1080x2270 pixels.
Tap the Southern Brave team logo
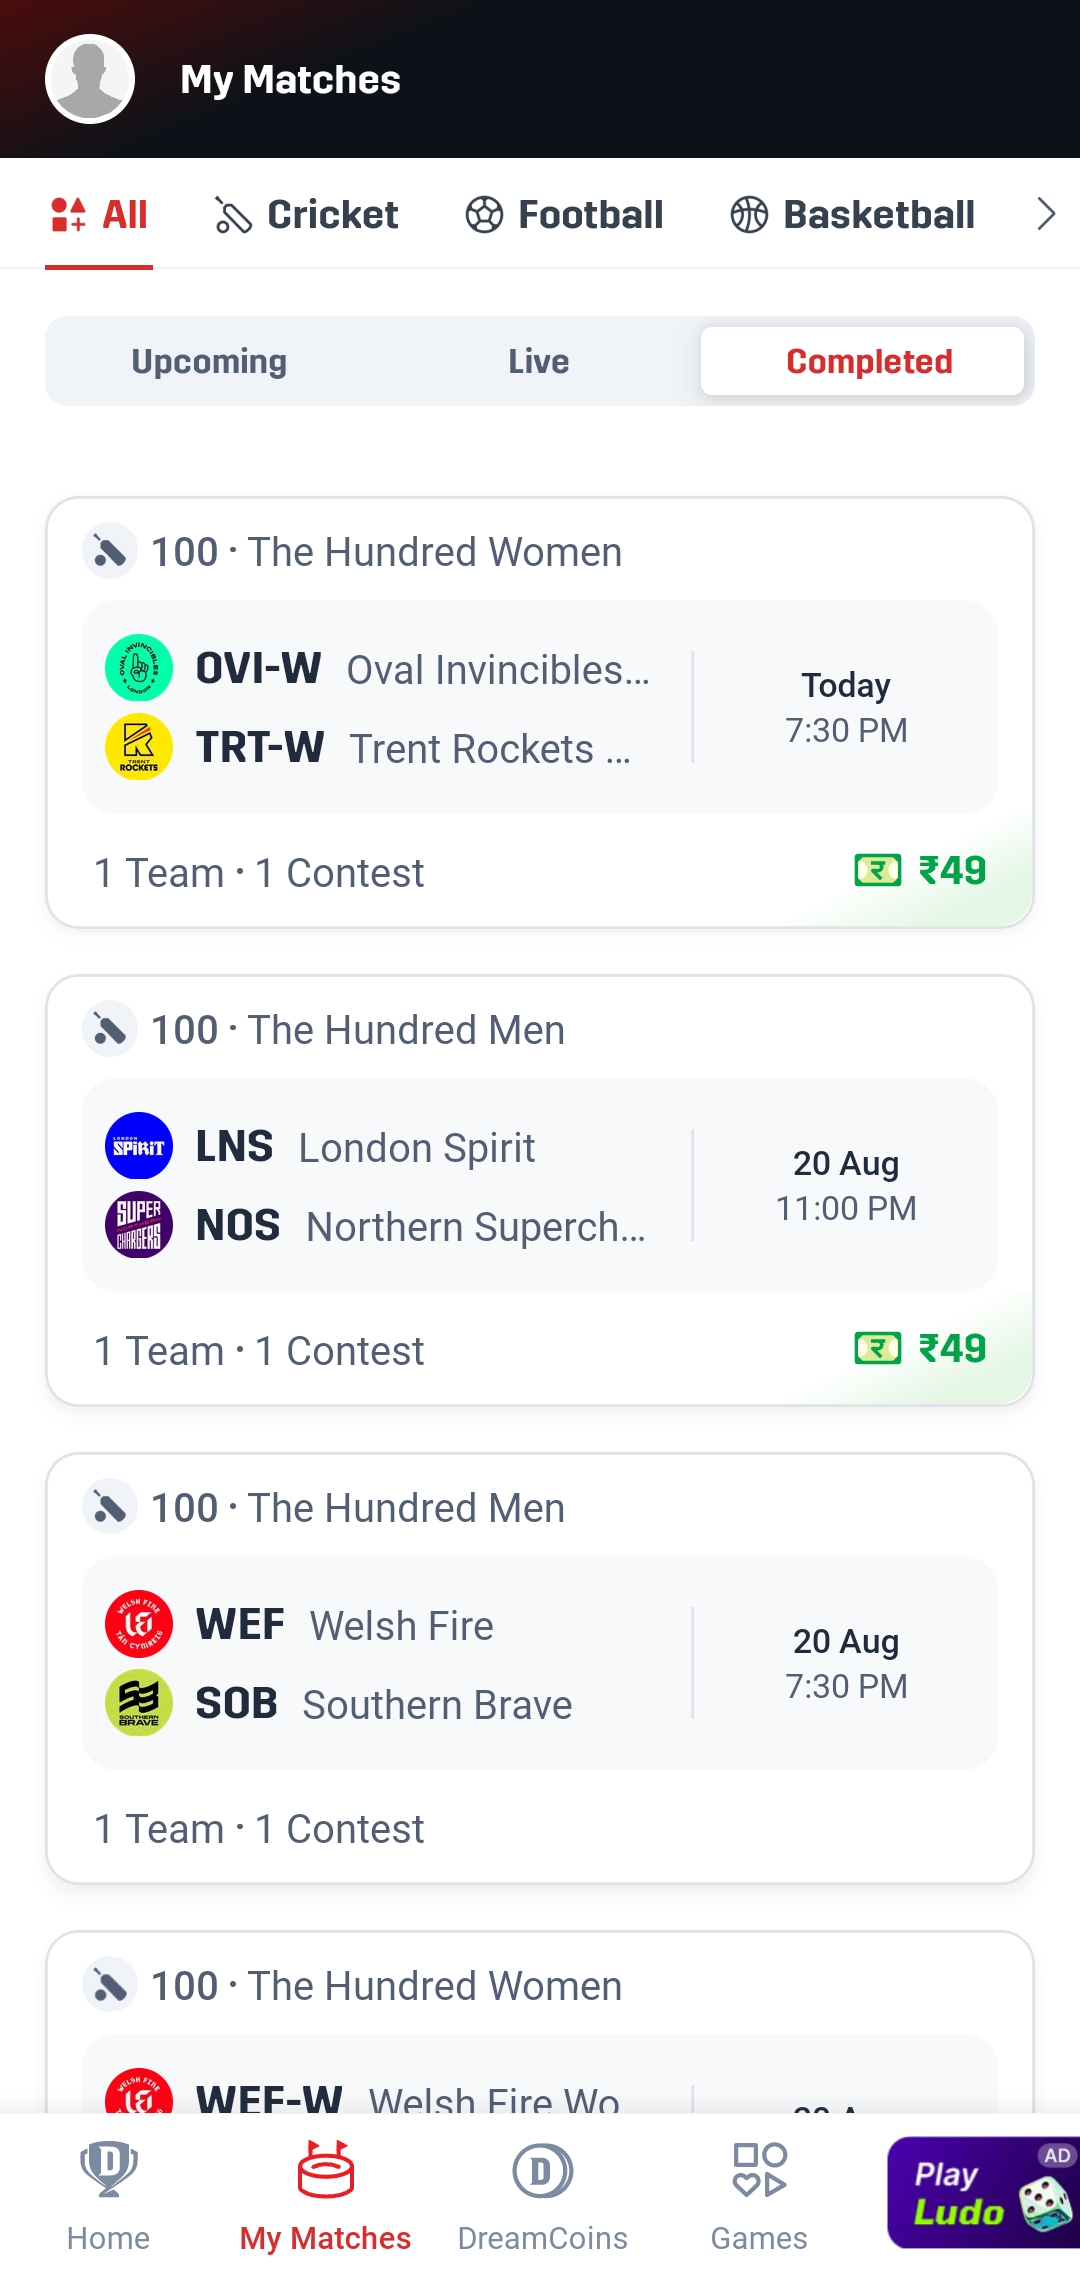[x=139, y=1703]
